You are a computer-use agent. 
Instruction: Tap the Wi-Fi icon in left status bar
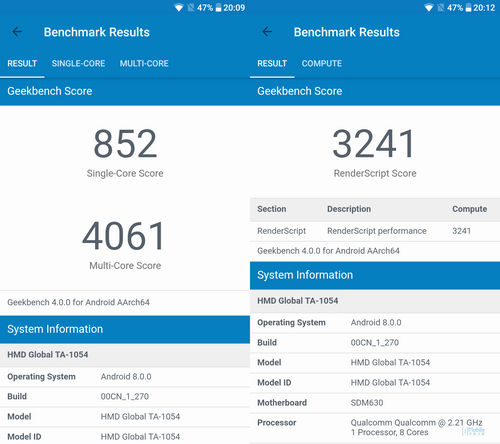click(x=179, y=8)
